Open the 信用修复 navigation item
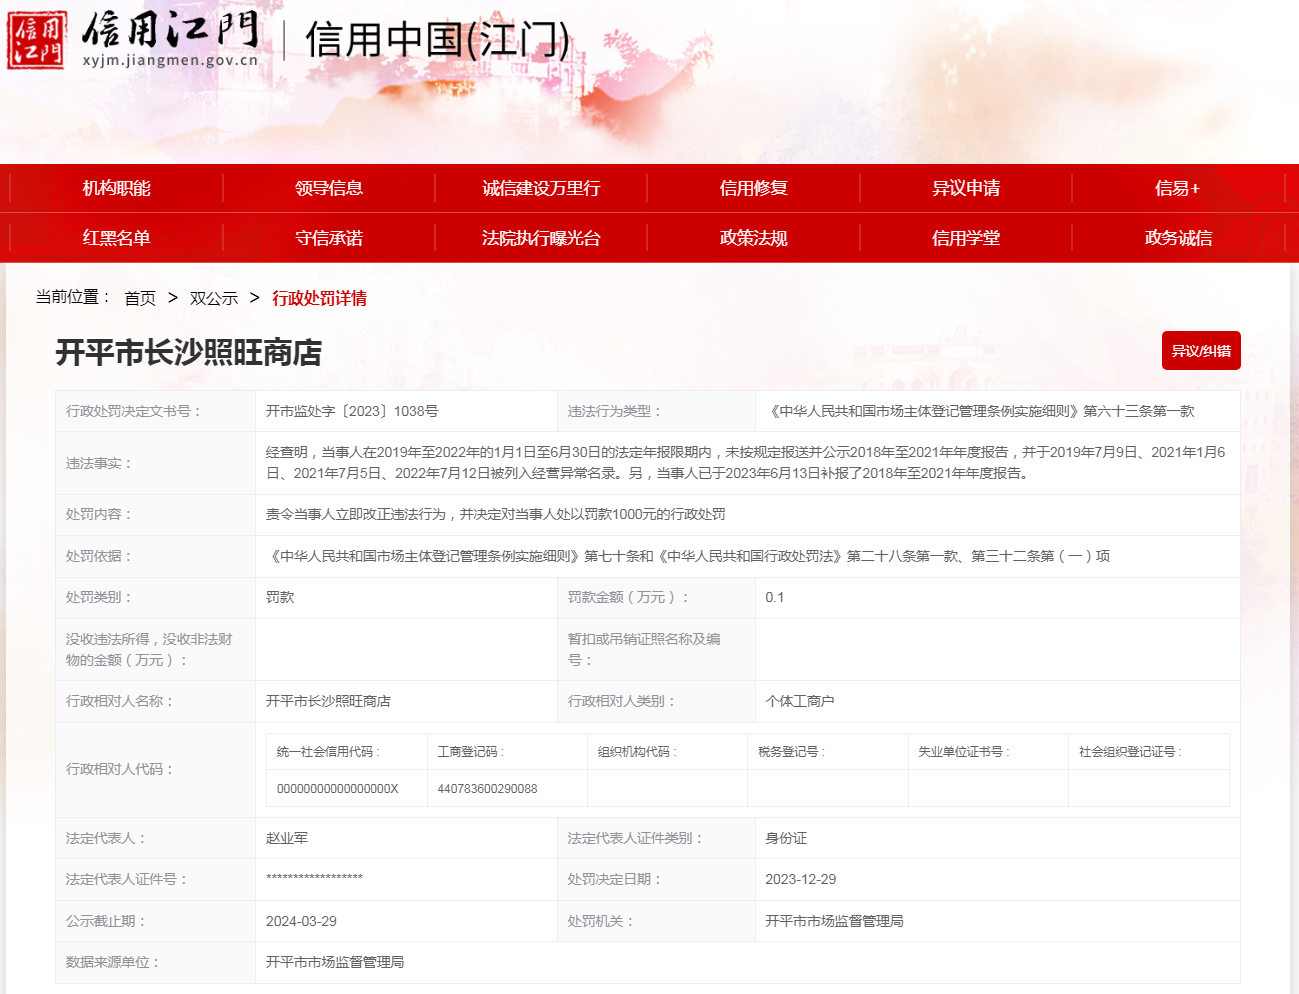 coord(753,188)
